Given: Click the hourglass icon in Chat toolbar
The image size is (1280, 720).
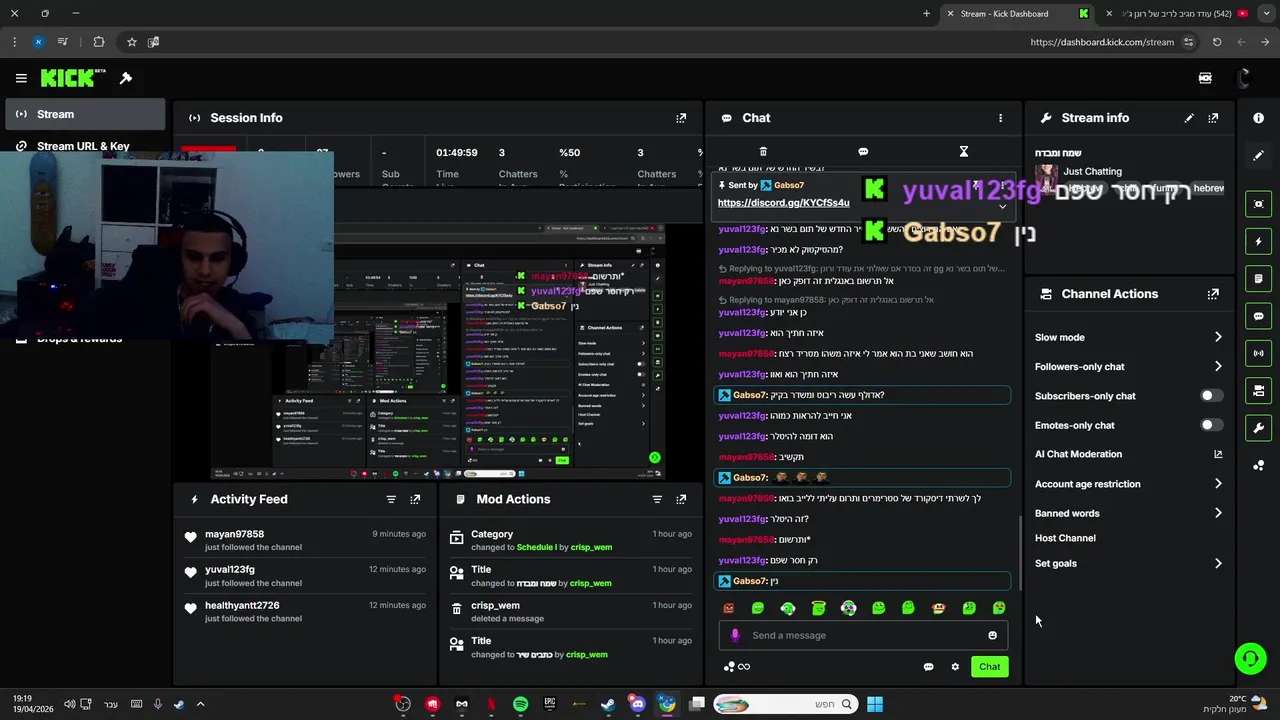Looking at the screenshot, I should tap(964, 152).
